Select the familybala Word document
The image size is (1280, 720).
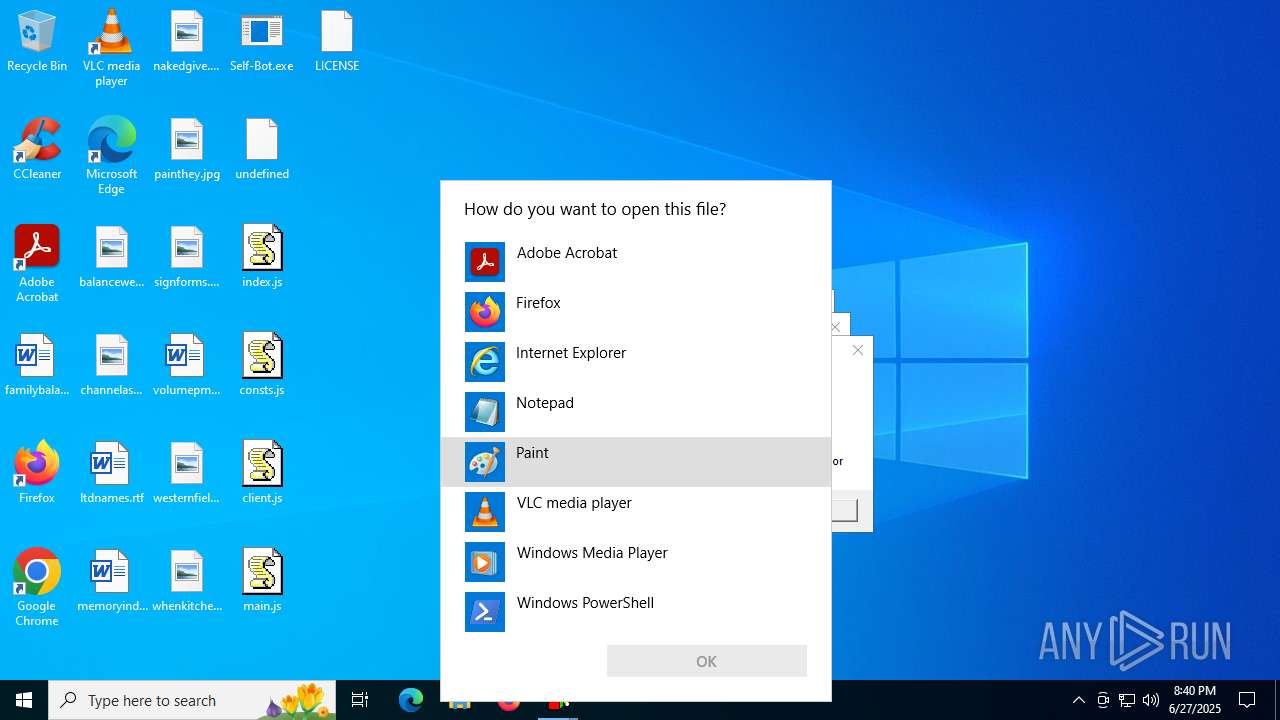coord(37,366)
